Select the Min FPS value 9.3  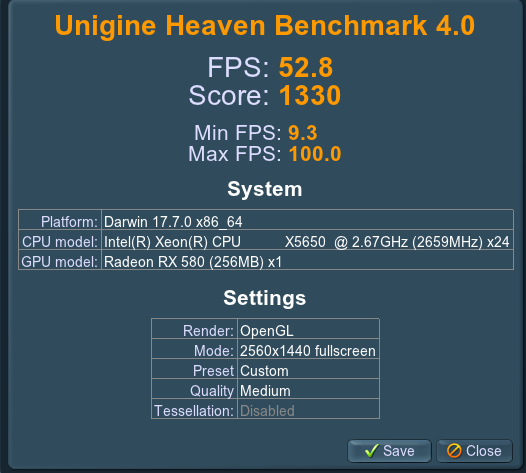click(303, 133)
